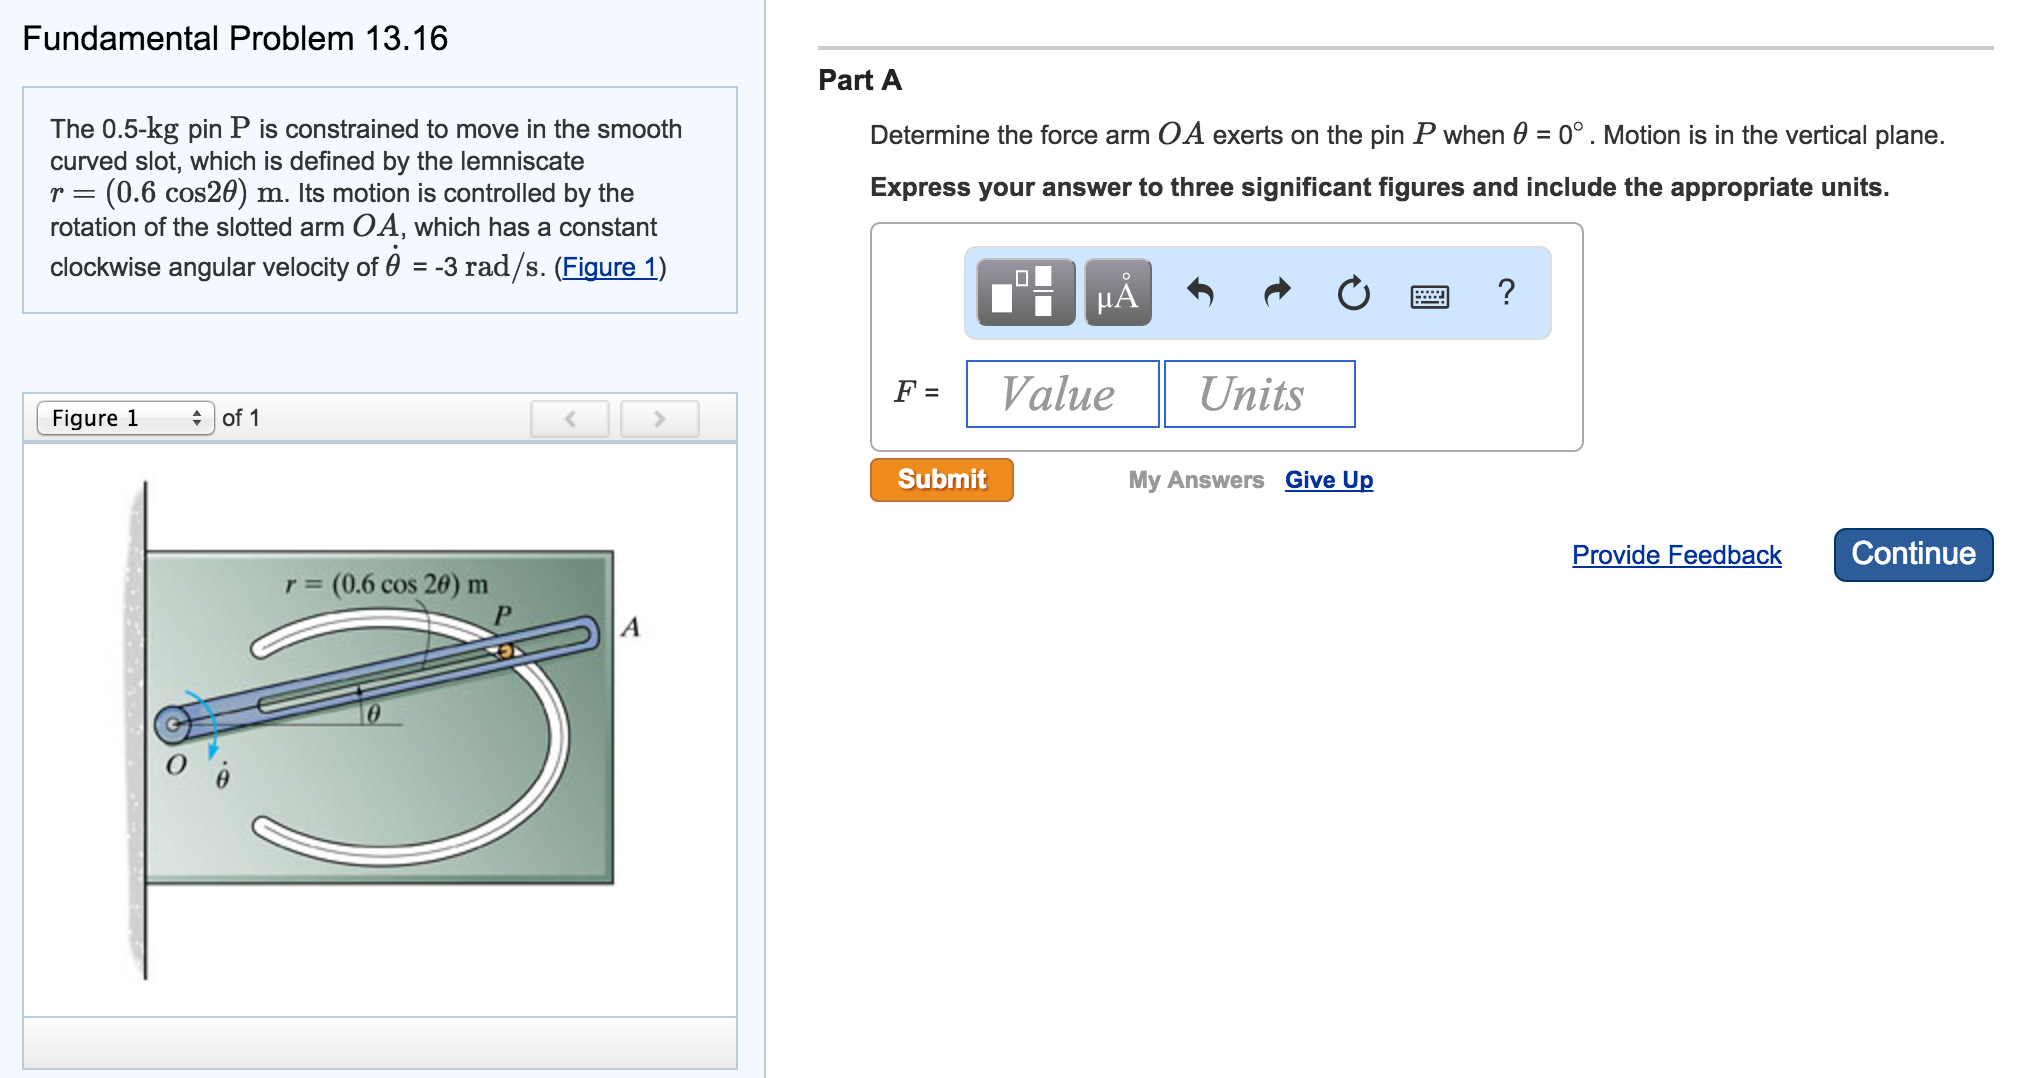Submit the answer for Part A
Image resolution: width=2036 pixels, height=1078 pixels.
click(940, 479)
